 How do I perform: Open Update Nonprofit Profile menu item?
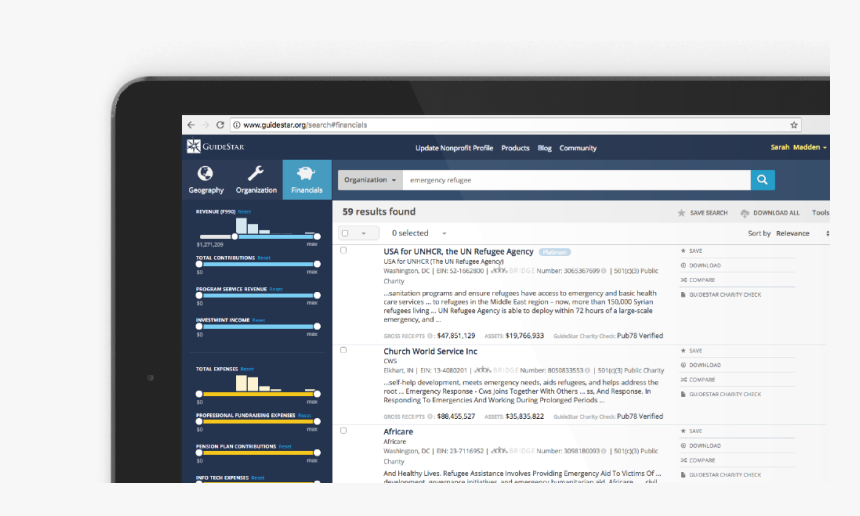[x=454, y=148]
